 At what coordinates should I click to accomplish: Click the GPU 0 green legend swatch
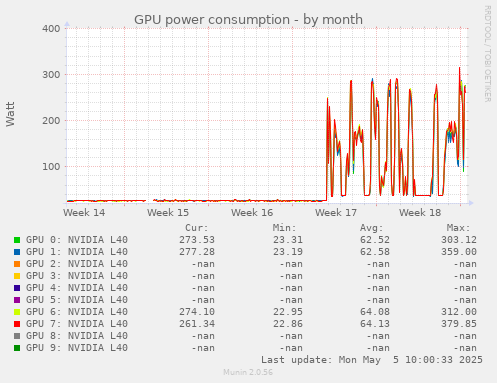click(x=17, y=240)
